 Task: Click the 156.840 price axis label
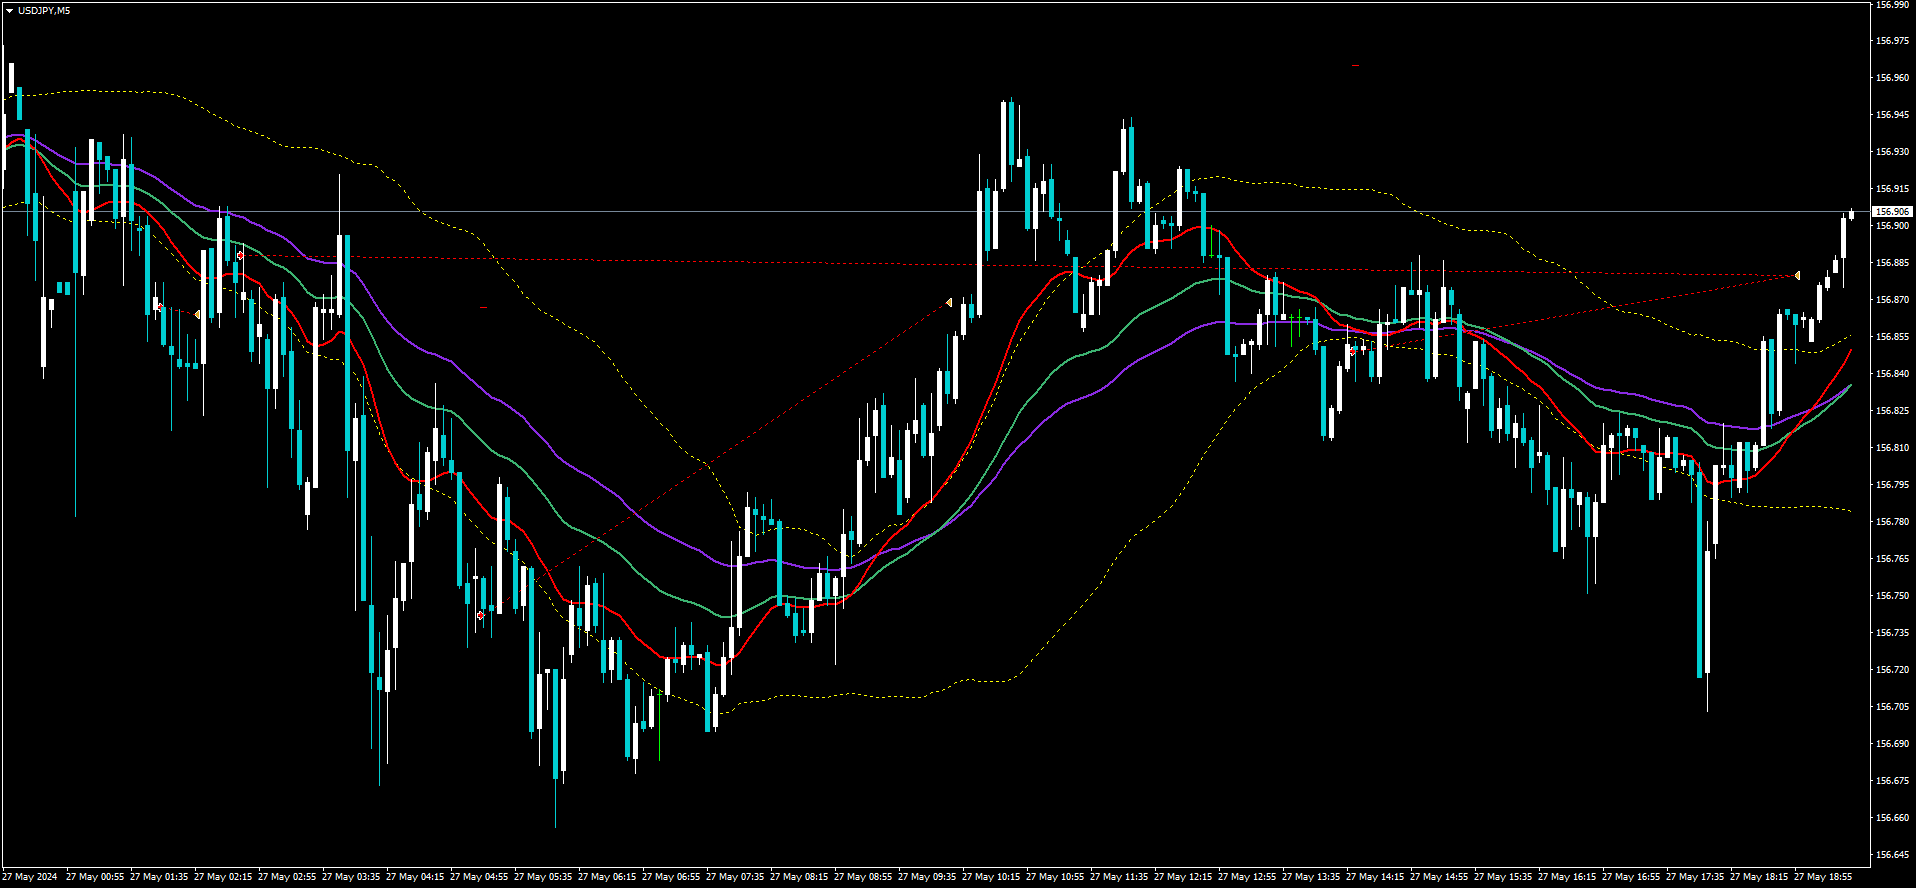click(x=1892, y=374)
